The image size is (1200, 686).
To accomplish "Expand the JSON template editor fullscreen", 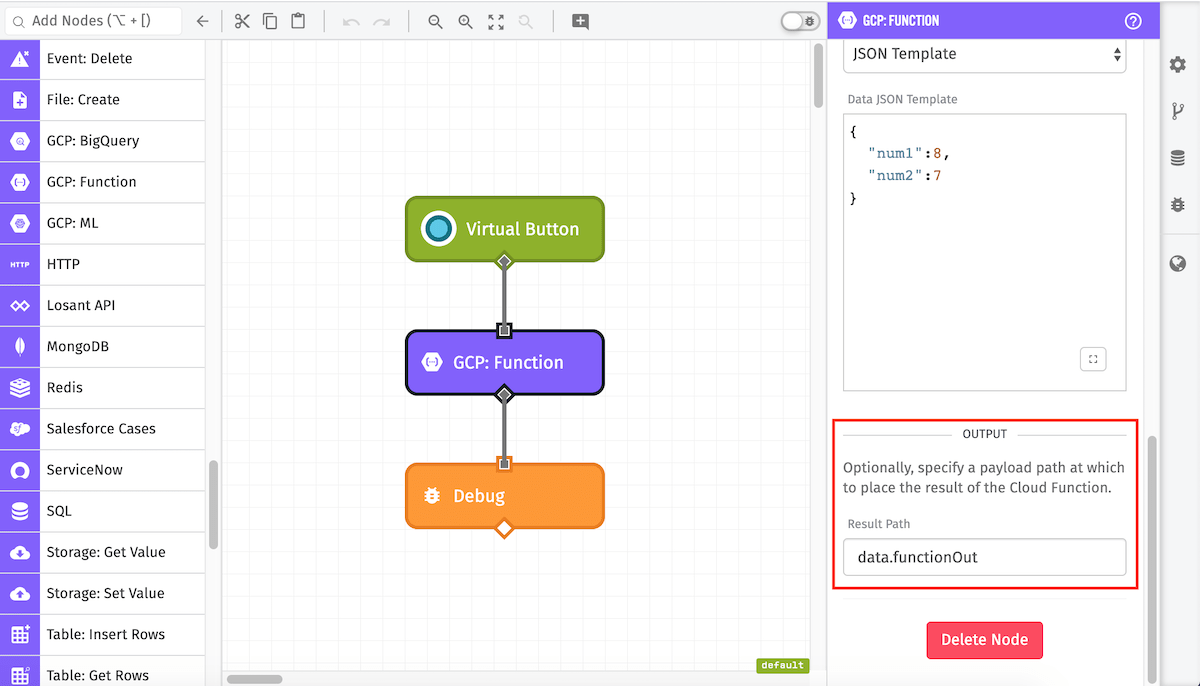I will [1093, 359].
